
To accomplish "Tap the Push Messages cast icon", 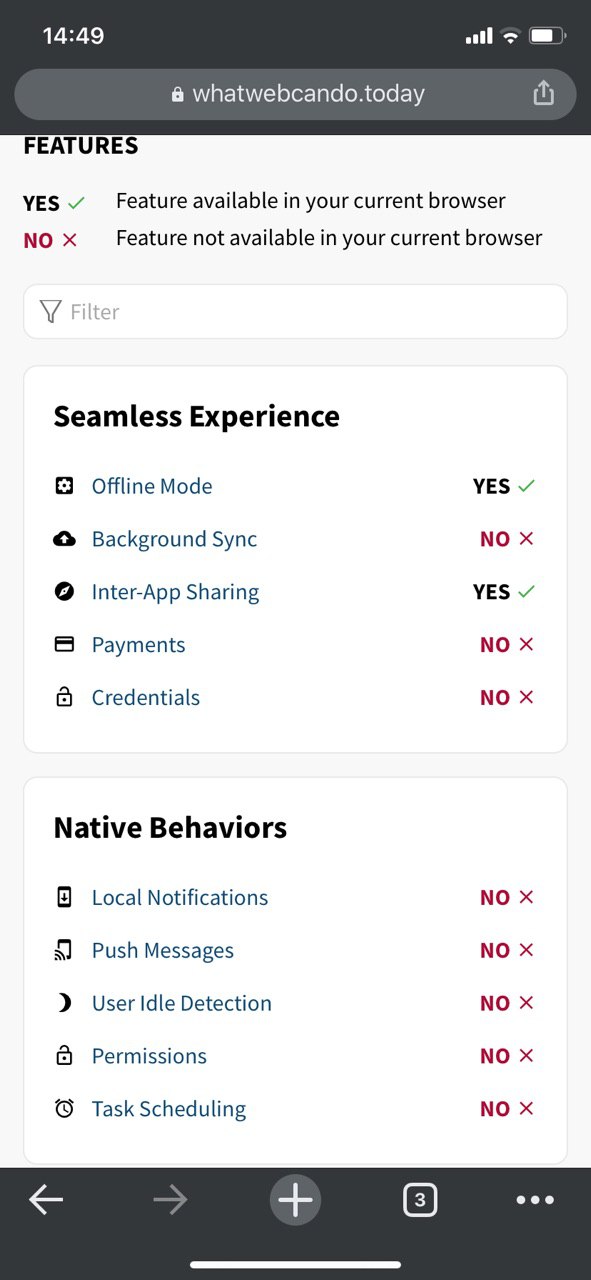I will 64,950.
